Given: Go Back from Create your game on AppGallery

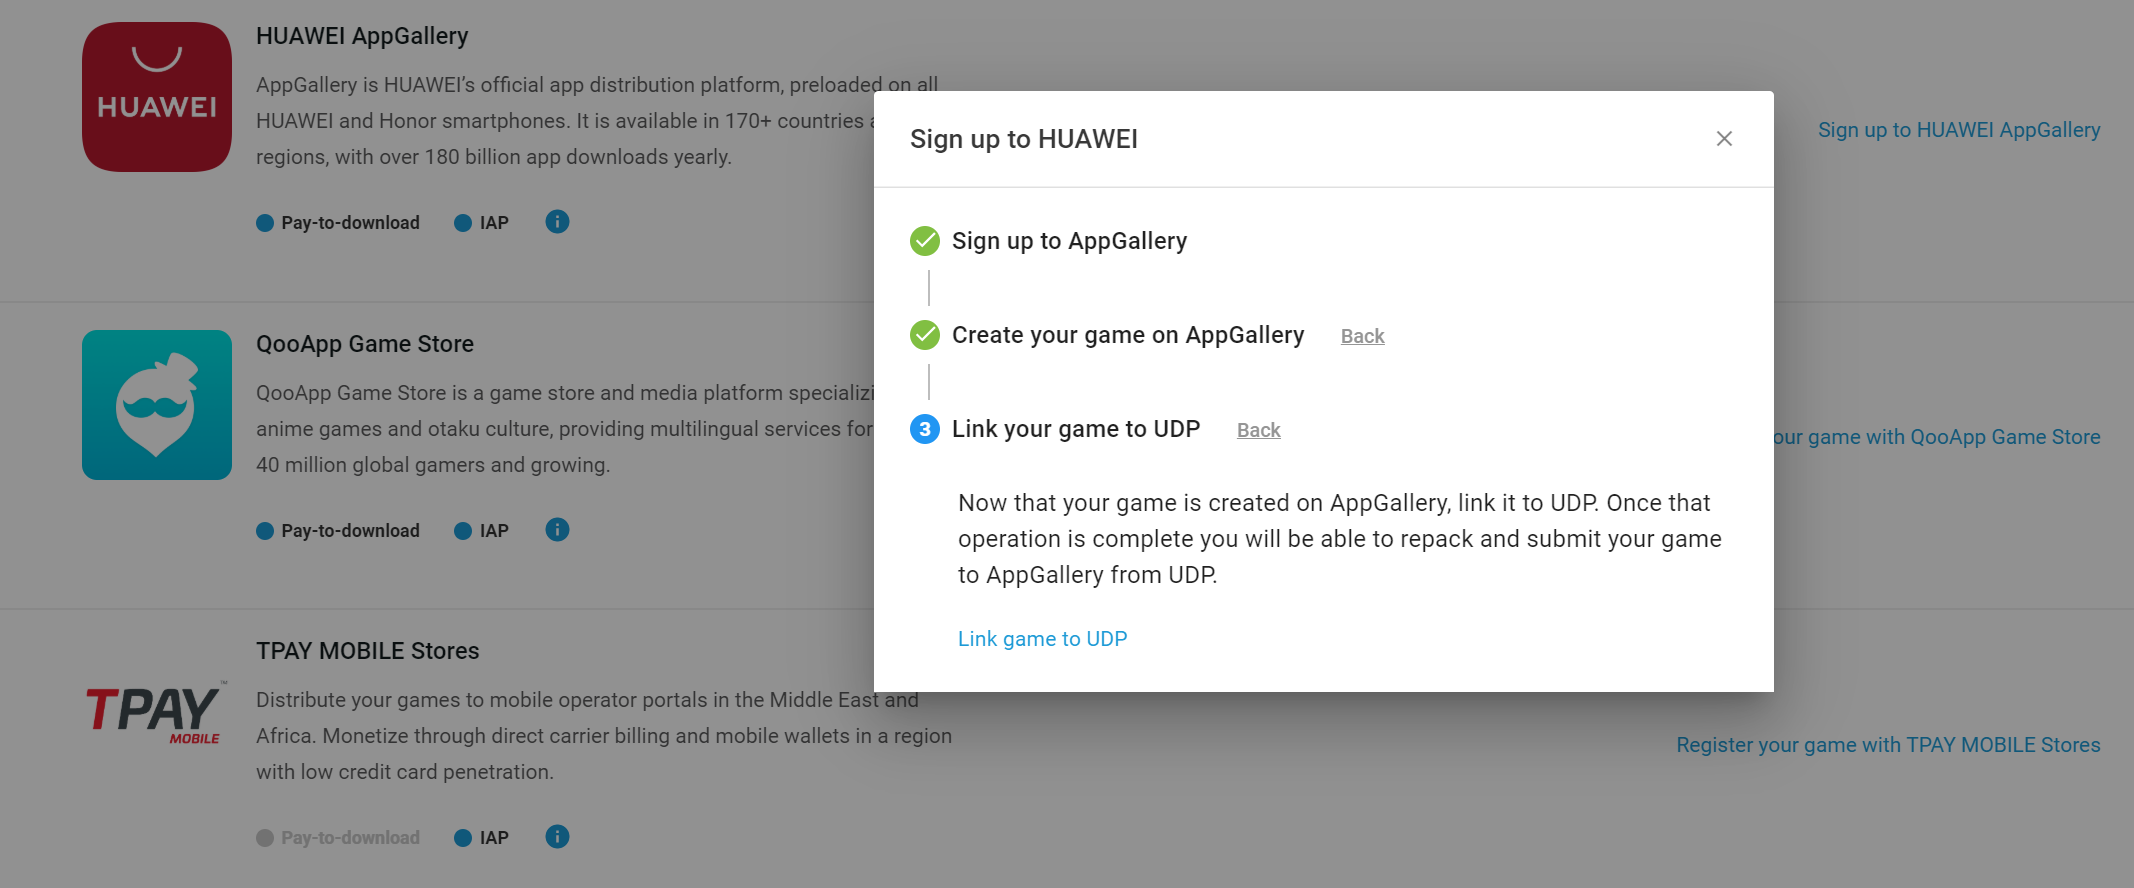Looking at the screenshot, I should [x=1362, y=336].
